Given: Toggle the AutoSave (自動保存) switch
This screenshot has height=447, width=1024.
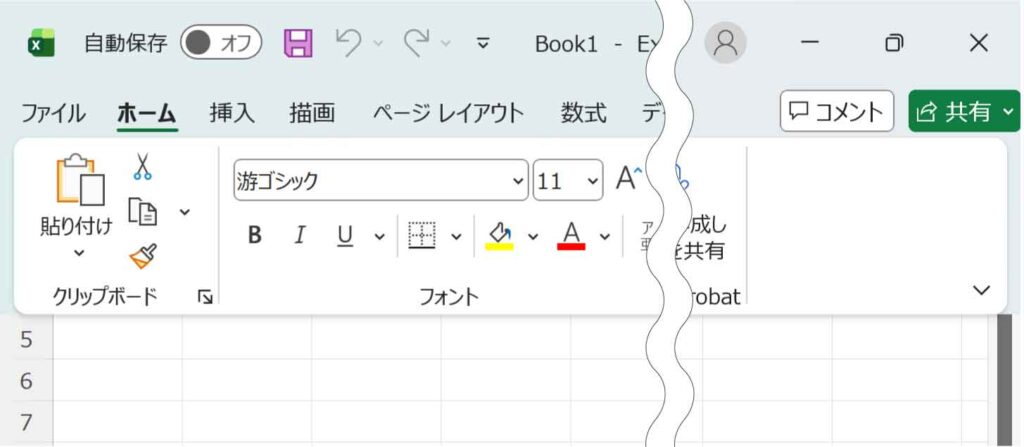Looking at the screenshot, I should click(x=221, y=43).
